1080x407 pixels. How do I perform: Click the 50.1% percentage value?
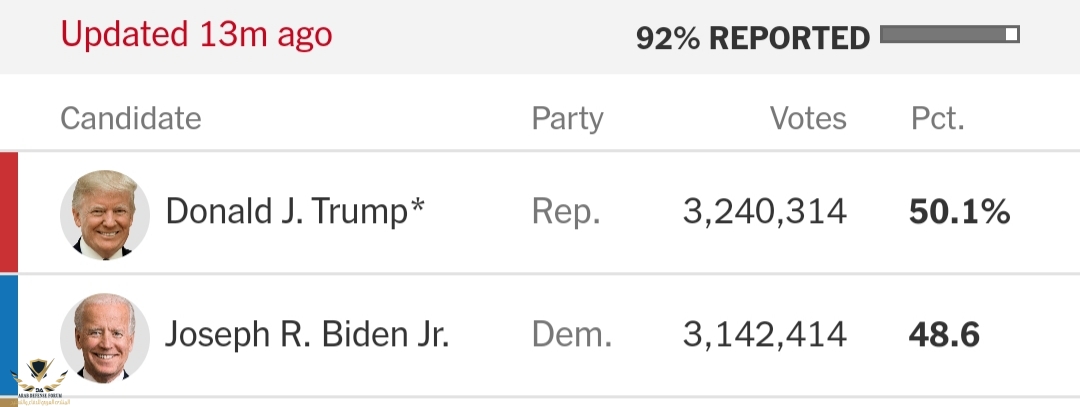pyautogui.click(x=959, y=212)
